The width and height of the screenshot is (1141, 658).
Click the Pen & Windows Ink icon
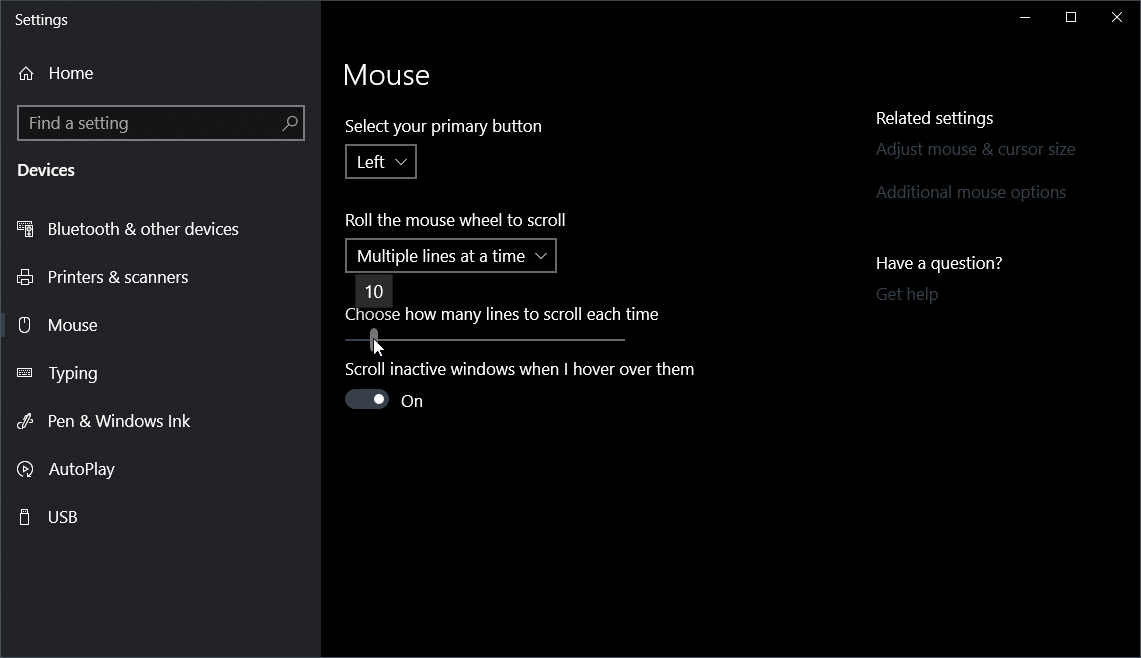pyautogui.click(x=25, y=421)
